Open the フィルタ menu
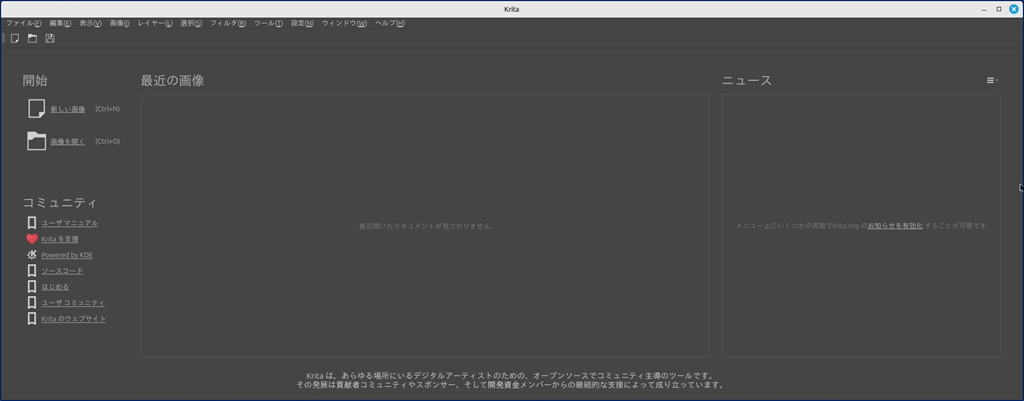Screen dimensions: 1024x401 (228, 23)
